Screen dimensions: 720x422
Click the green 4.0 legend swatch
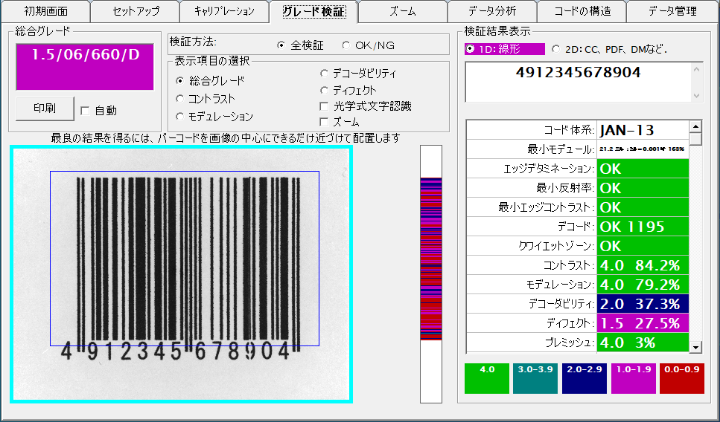[x=487, y=378]
